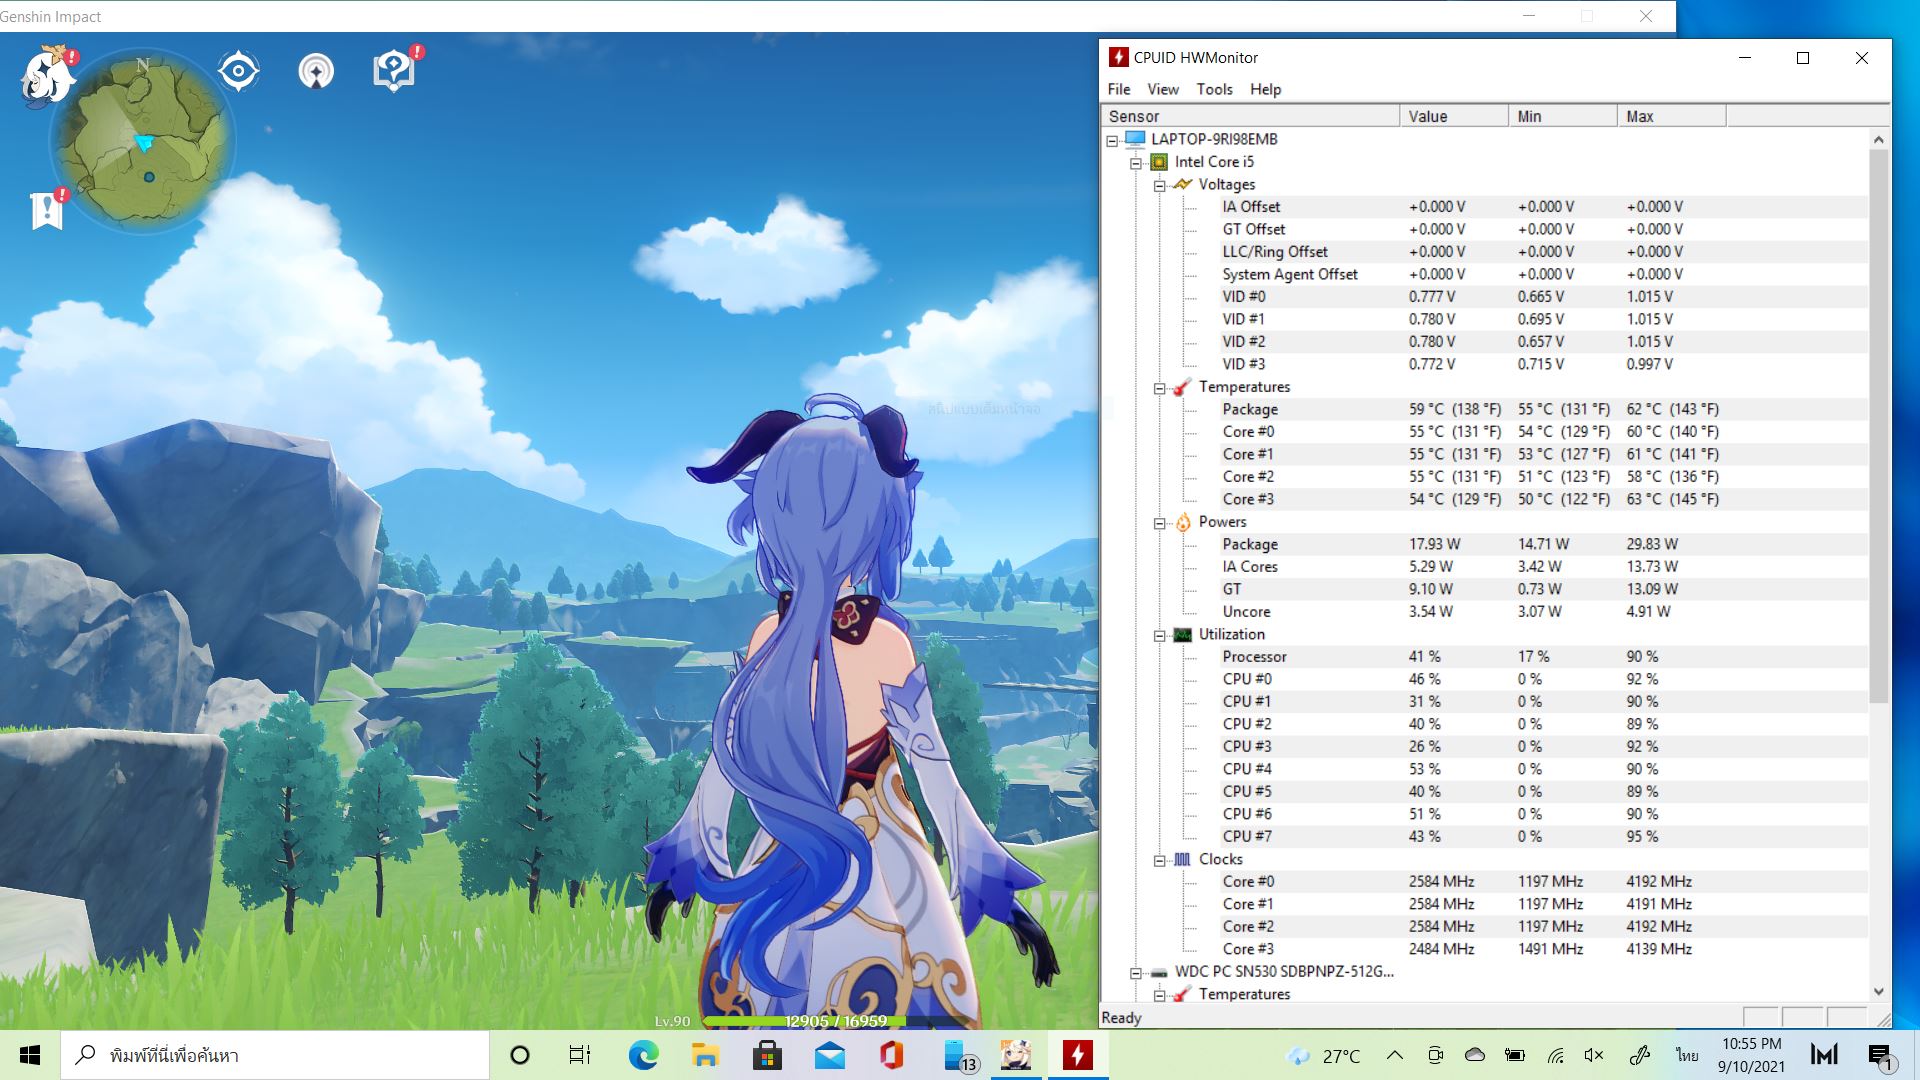
Task: Open Wi-Fi network tray icon
Action: (1555, 1055)
